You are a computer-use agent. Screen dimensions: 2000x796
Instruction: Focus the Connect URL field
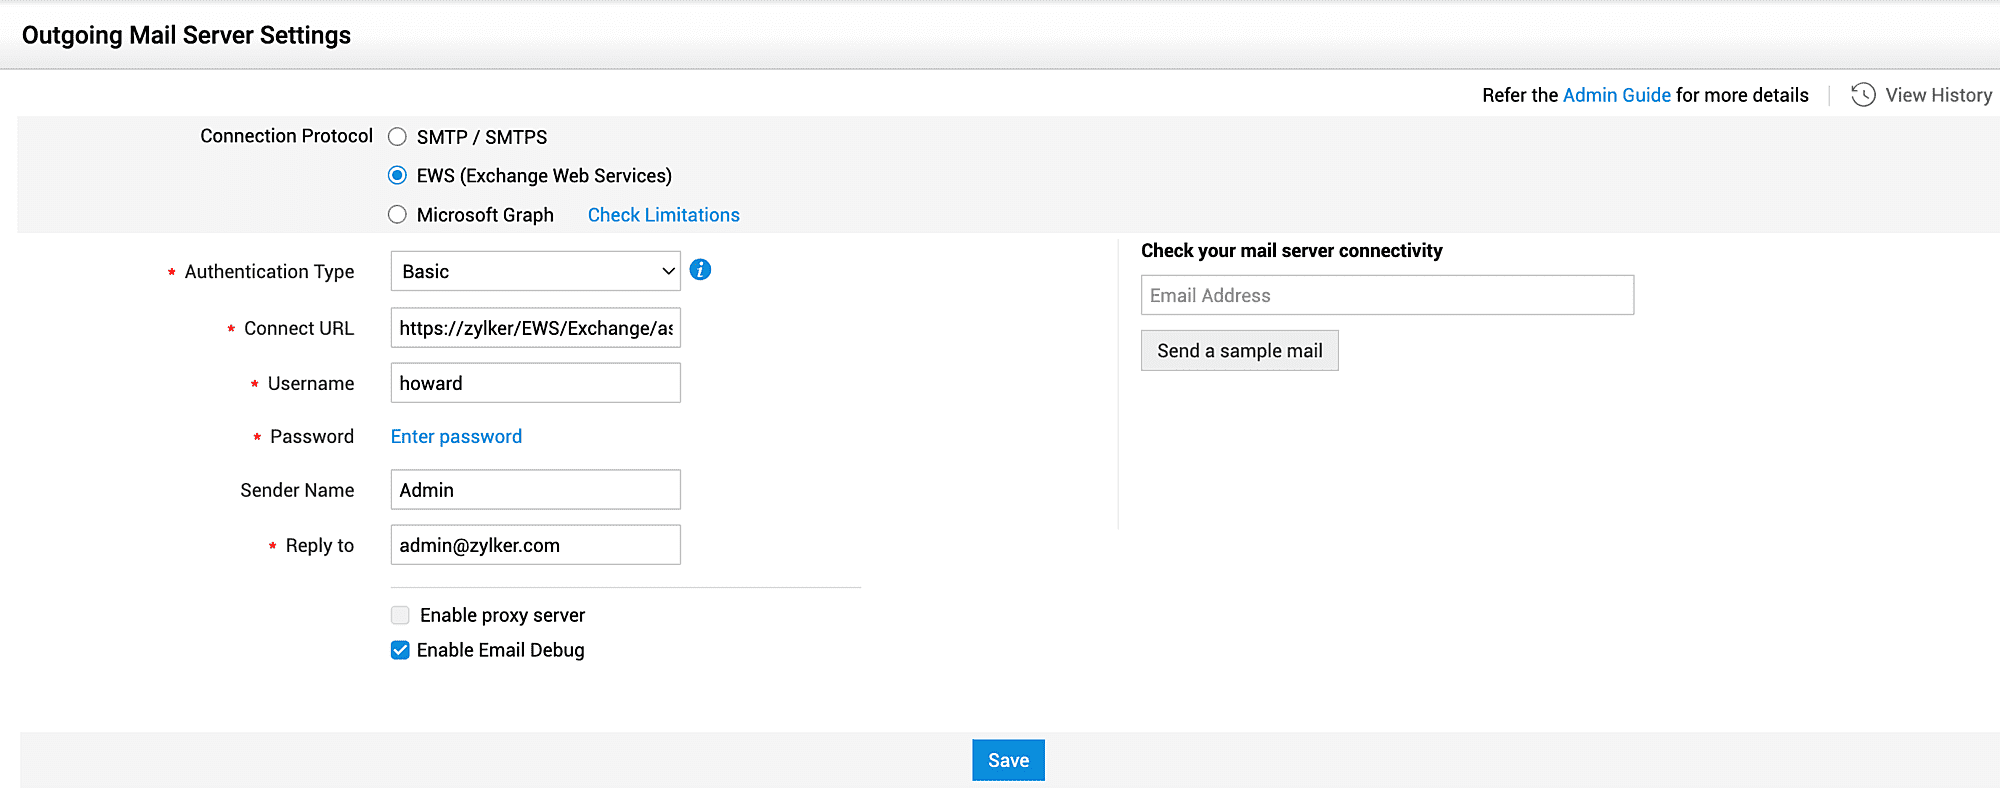[535, 328]
